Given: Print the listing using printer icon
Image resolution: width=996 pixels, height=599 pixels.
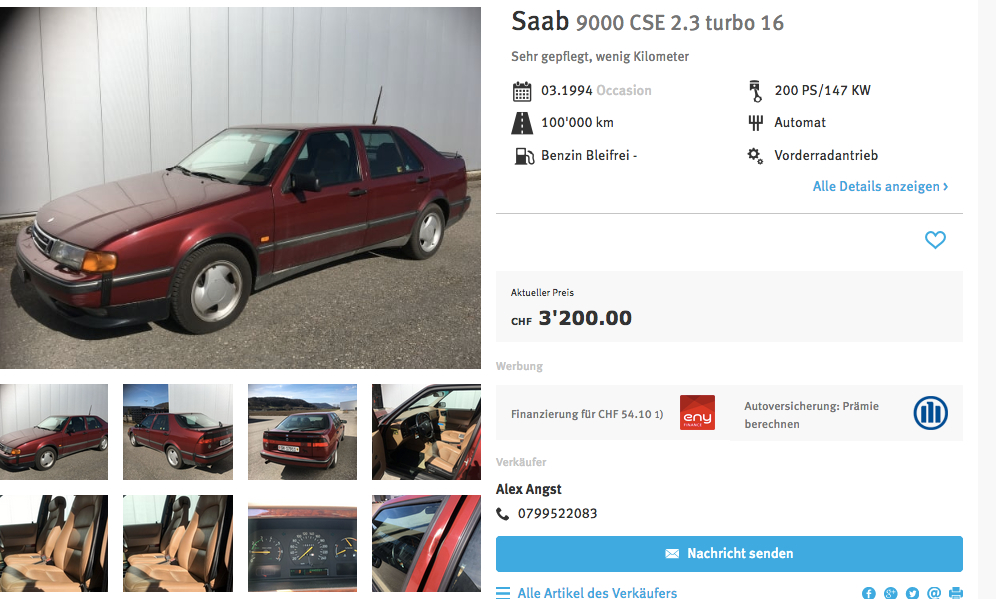Looking at the screenshot, I should click(955, 593).
